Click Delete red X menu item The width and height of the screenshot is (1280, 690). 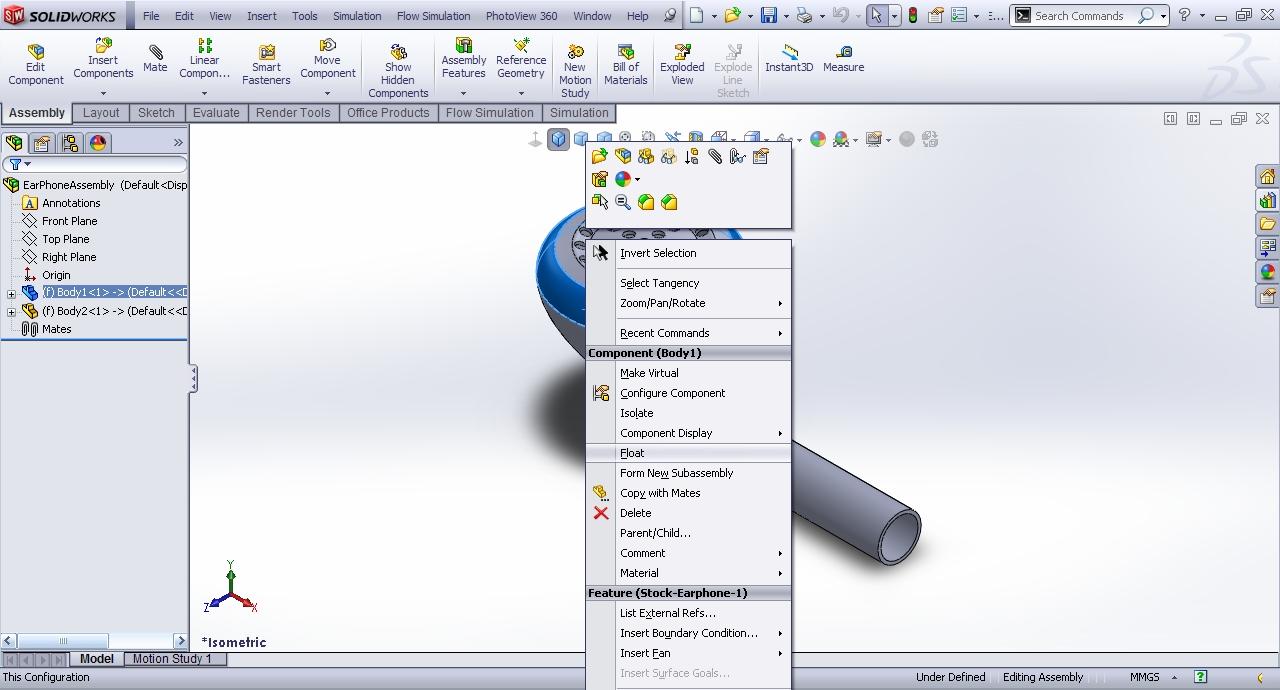click(x=635, y=513)
